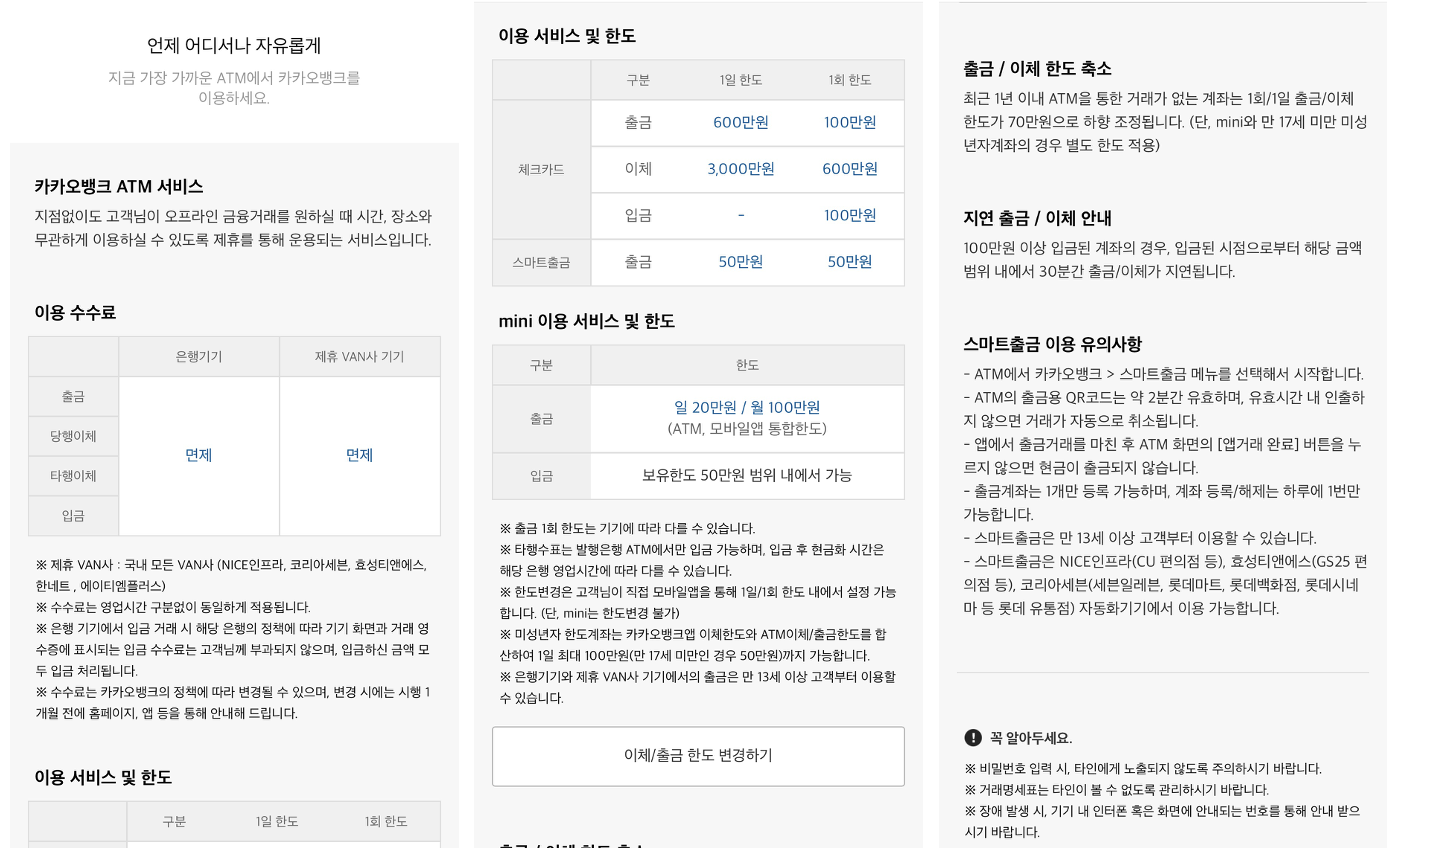Screen dimensions: 1436x854
Task: Click 보유한도 50만원 범위 내에서 가능 cell
Action: pyautogui.click(x=747, y=476)
